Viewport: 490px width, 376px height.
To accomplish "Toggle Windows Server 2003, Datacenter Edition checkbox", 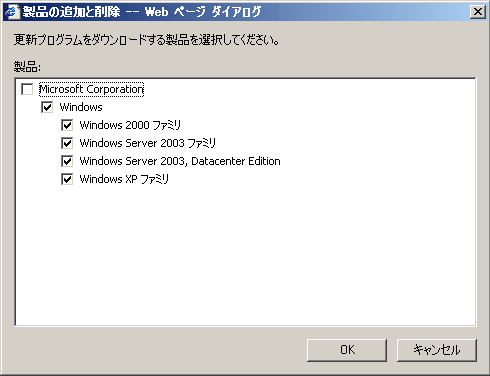I will tap(67, 161).
